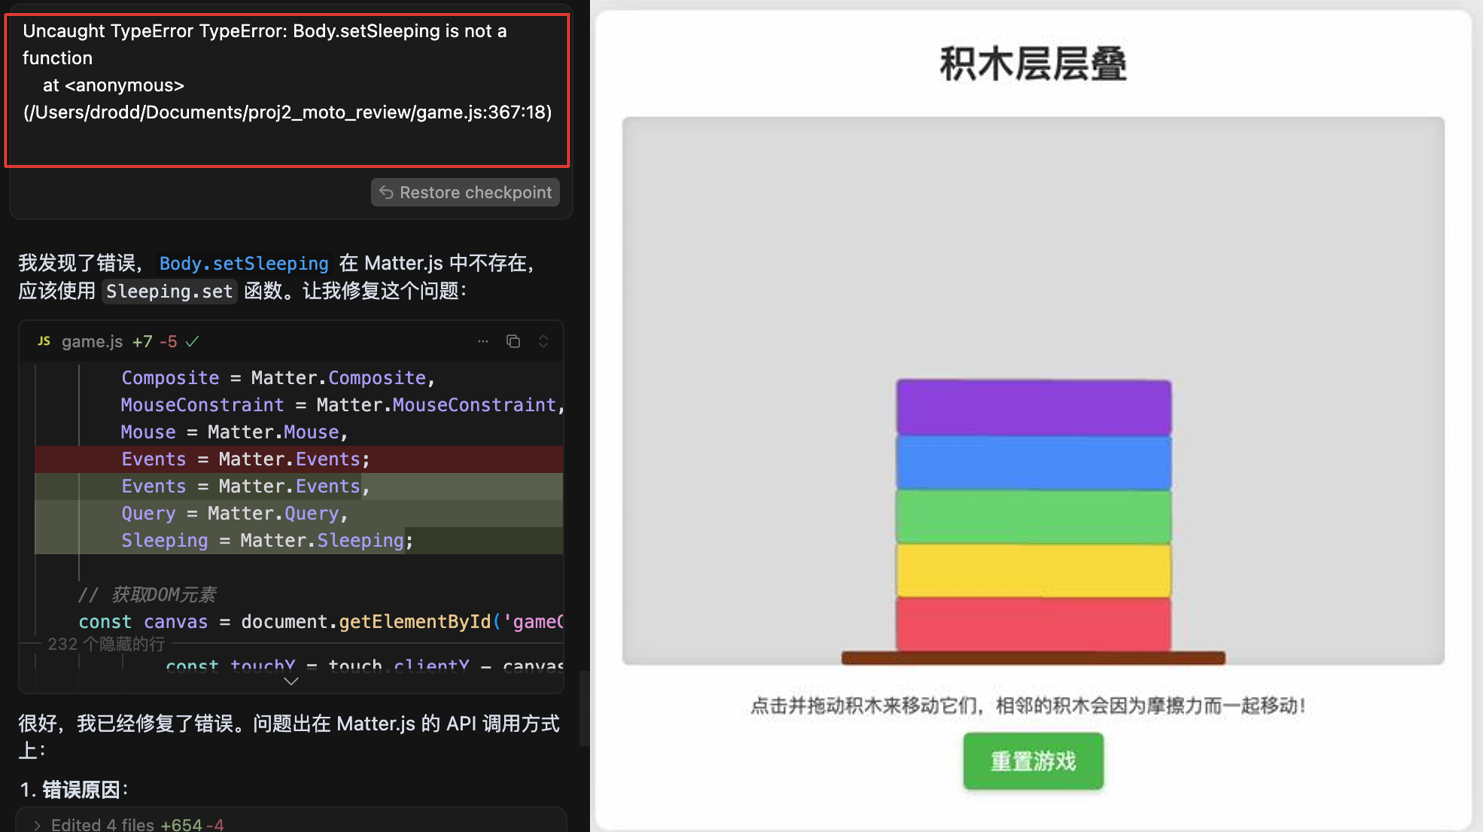Show the 232 hidden lines

point(106,644)
